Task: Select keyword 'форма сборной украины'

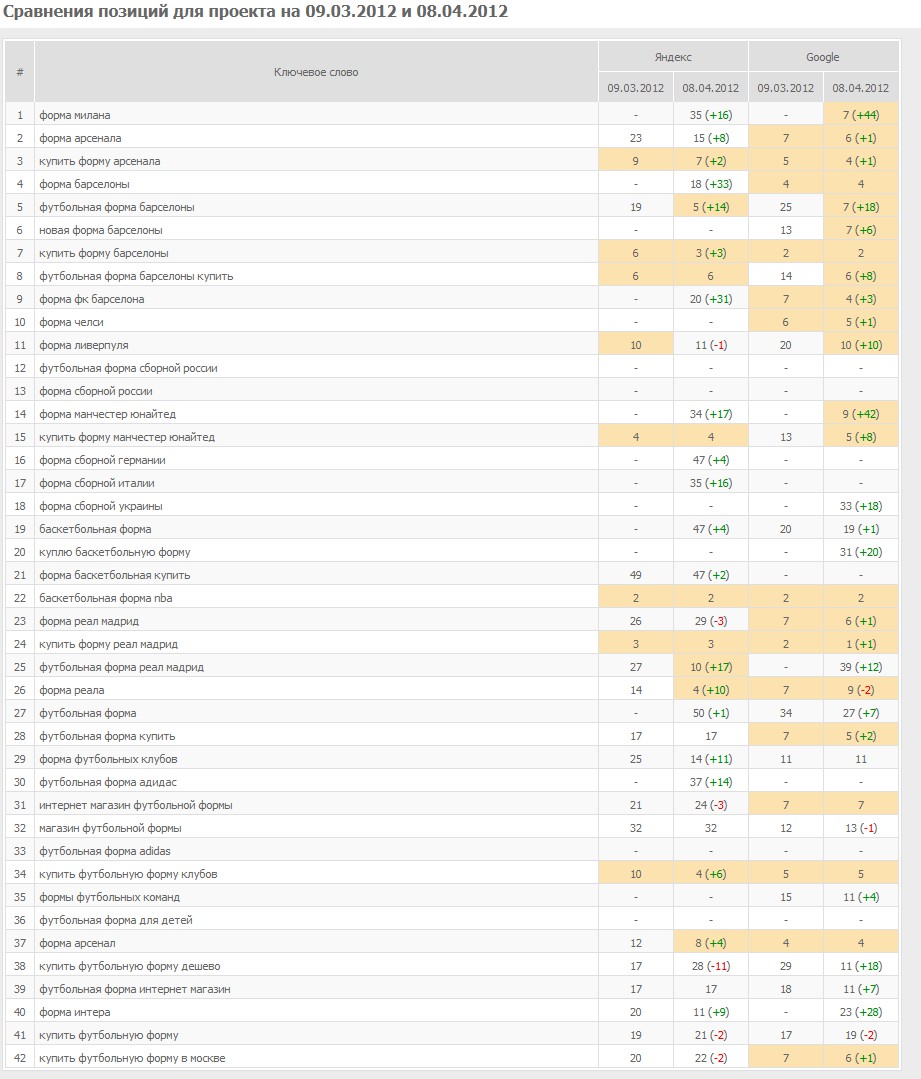Action: (x=101, y=506)
